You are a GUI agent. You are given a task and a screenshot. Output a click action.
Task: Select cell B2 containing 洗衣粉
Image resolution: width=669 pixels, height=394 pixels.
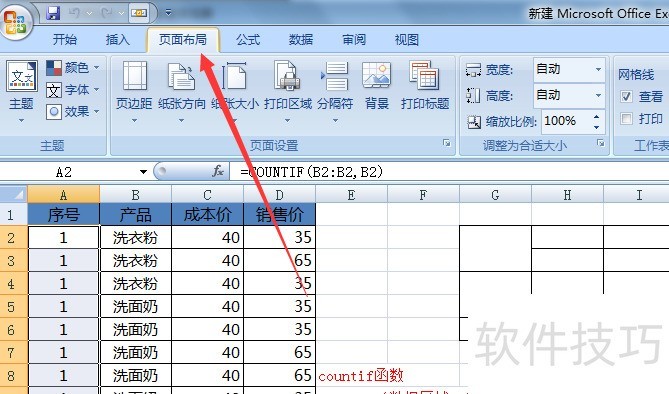pyautogui.click(x=136, y=237)
